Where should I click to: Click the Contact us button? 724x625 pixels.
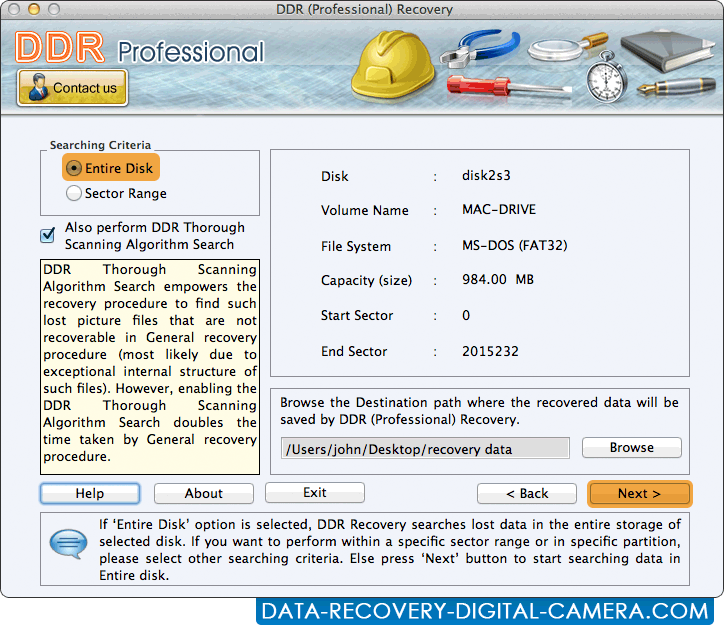(72, 88)
